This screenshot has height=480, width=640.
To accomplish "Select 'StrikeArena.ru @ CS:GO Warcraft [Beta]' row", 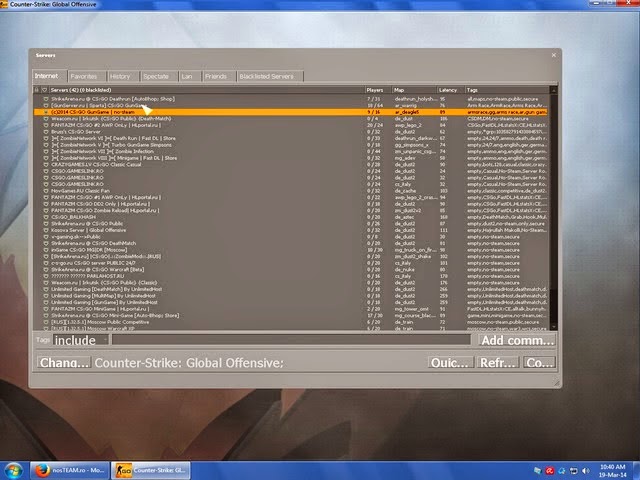I will [x=291, y=269].
